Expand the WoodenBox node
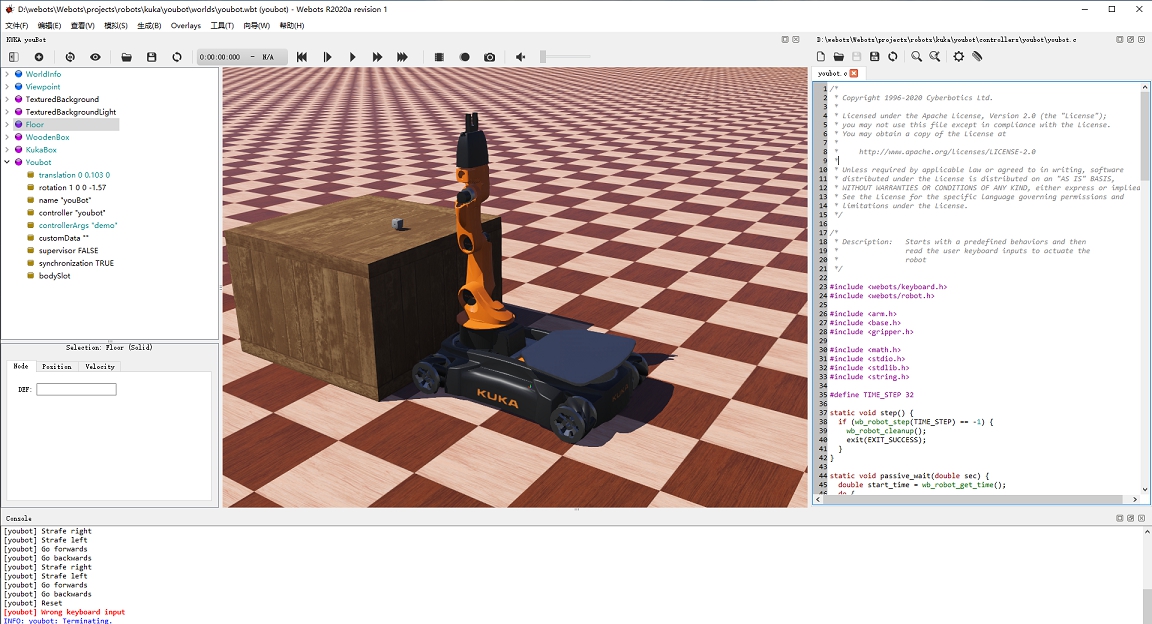This screenshot has height=624, width=1152. coord(7,137)
